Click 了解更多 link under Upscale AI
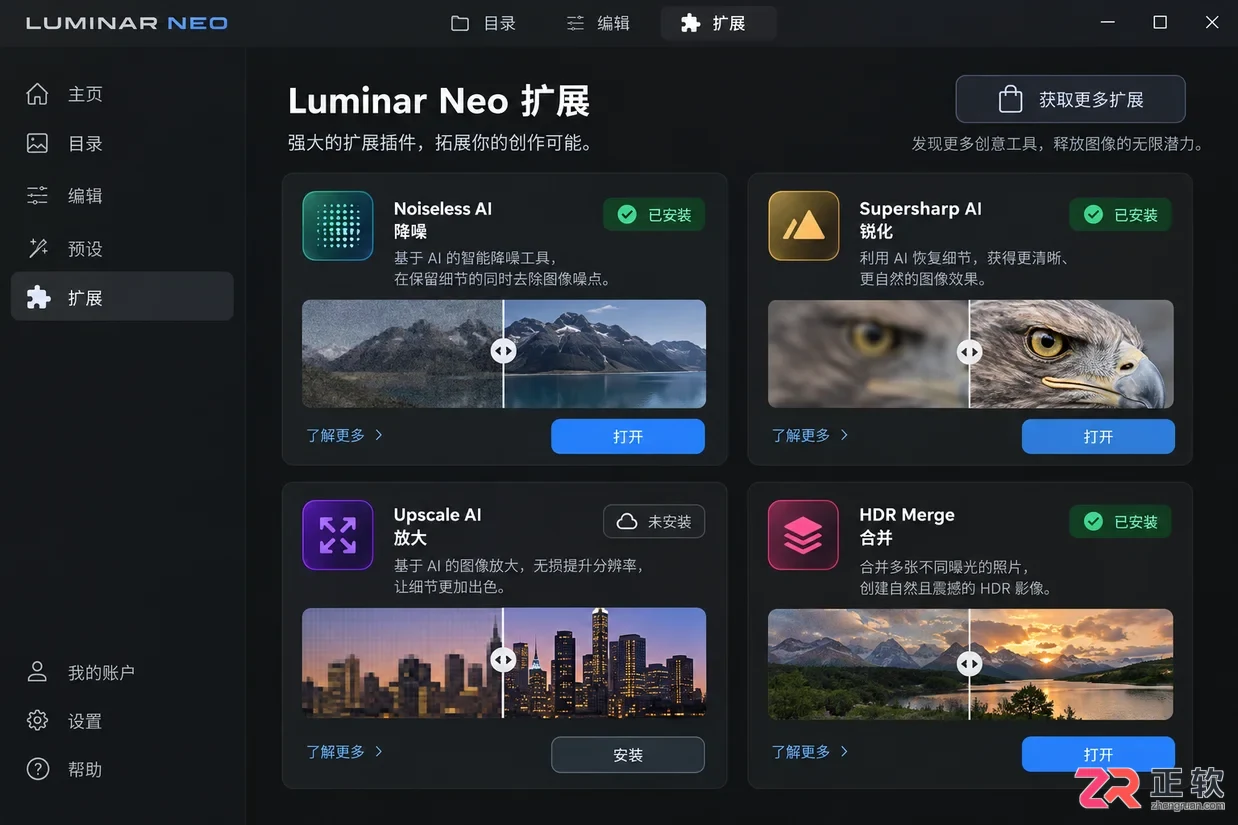The width and height of the screenshot is (1238, 825). coord(345,751)
